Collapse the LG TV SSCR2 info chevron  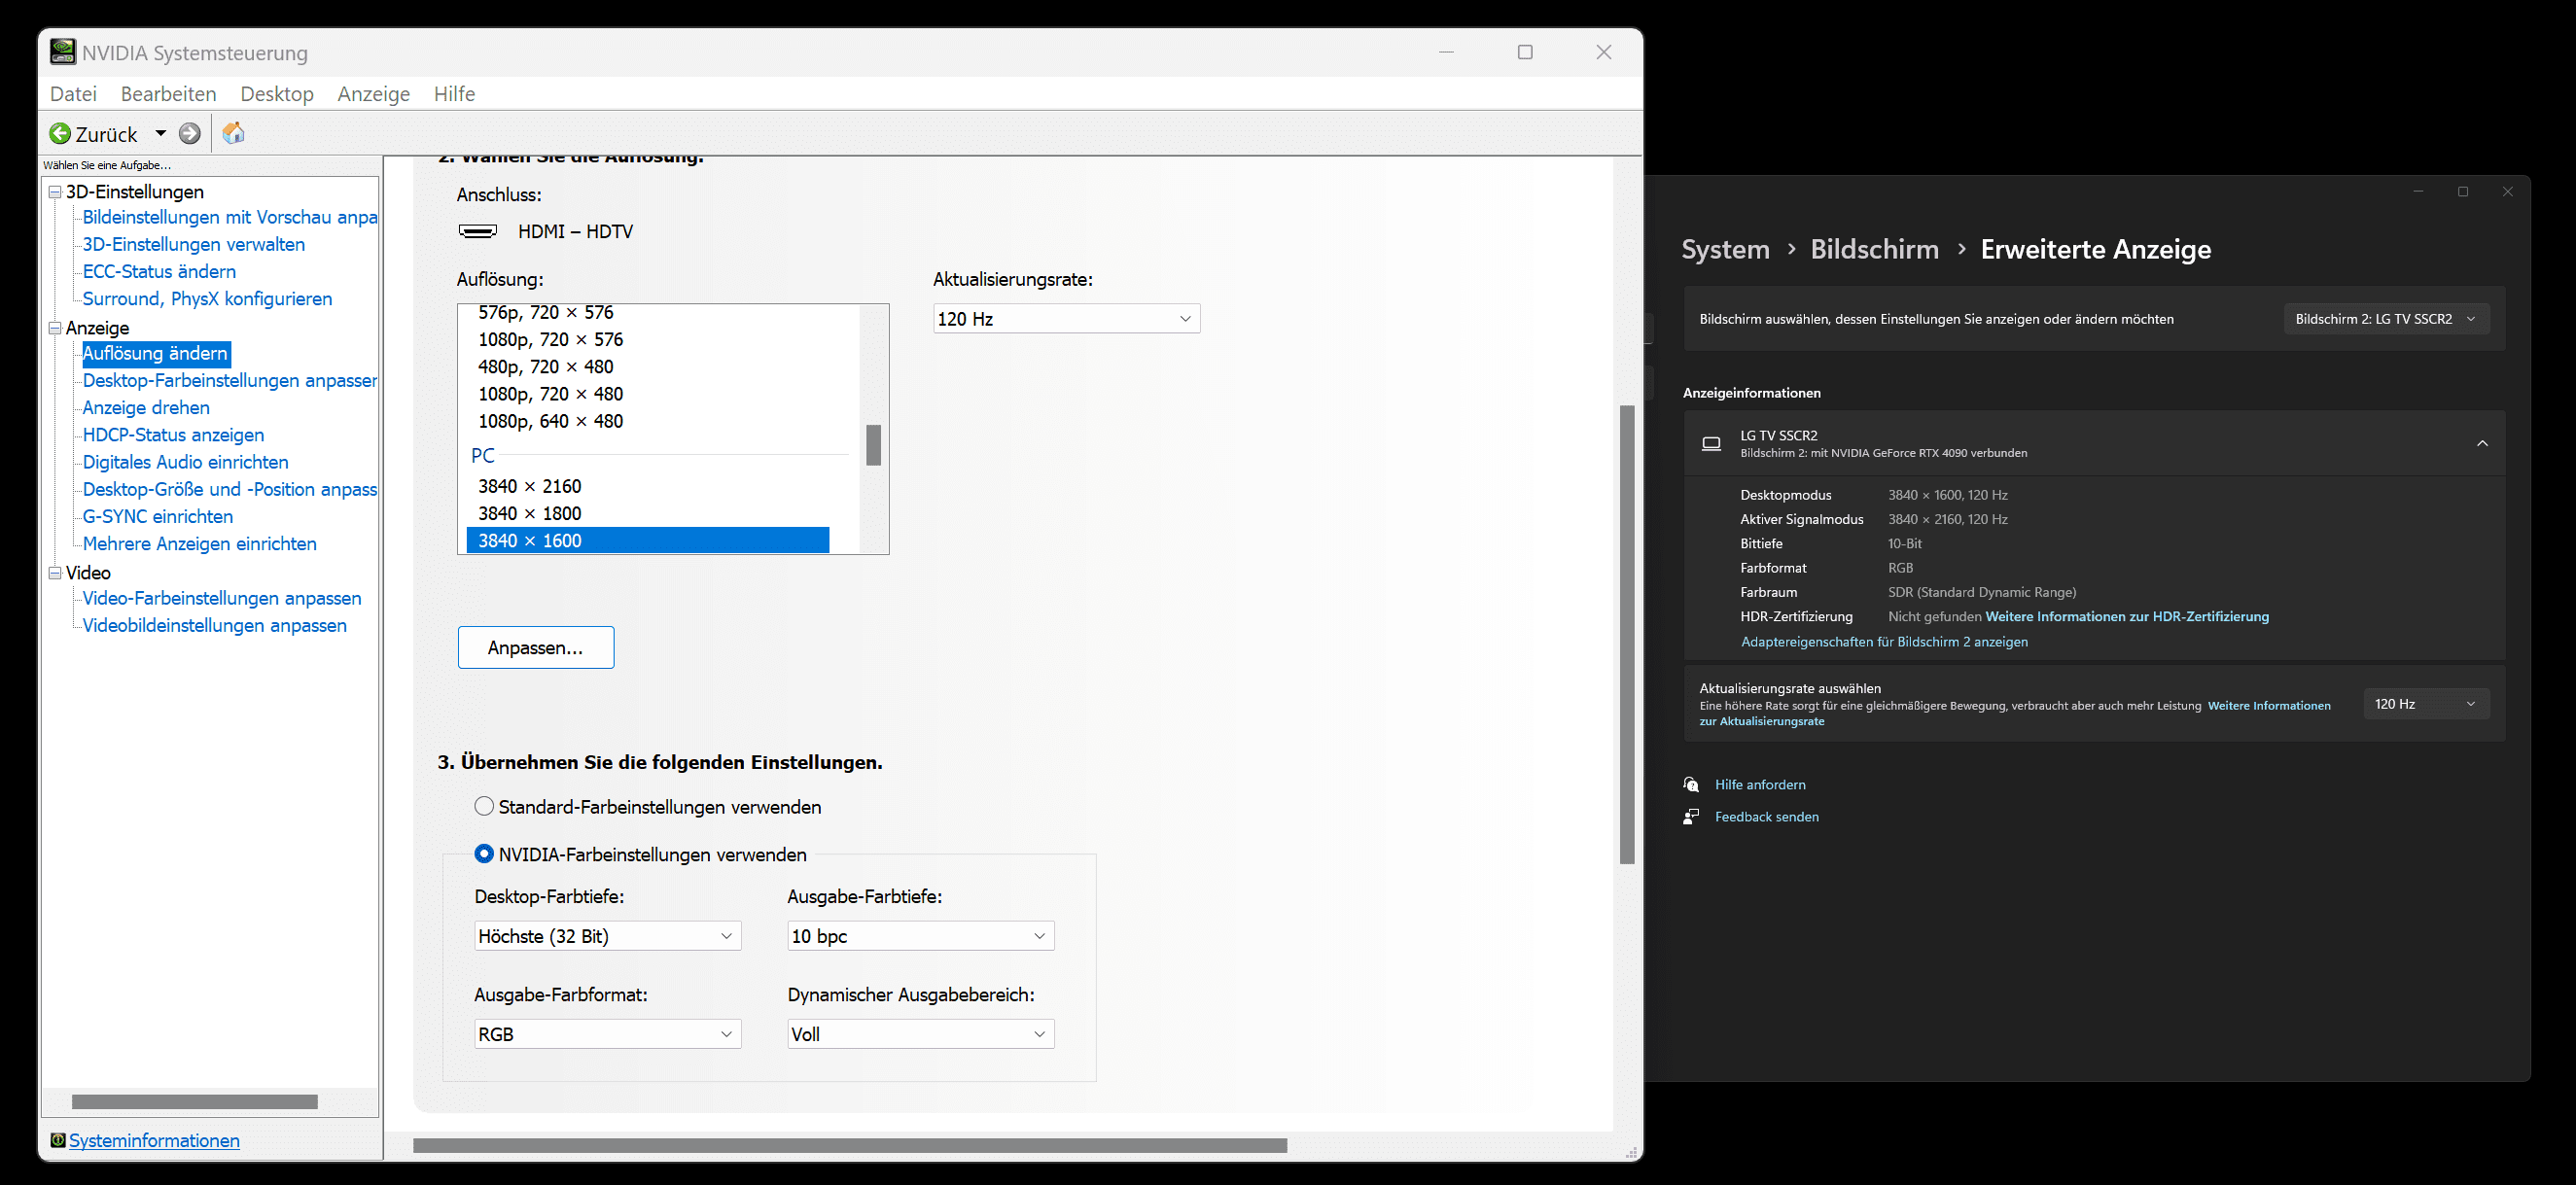2483,444
